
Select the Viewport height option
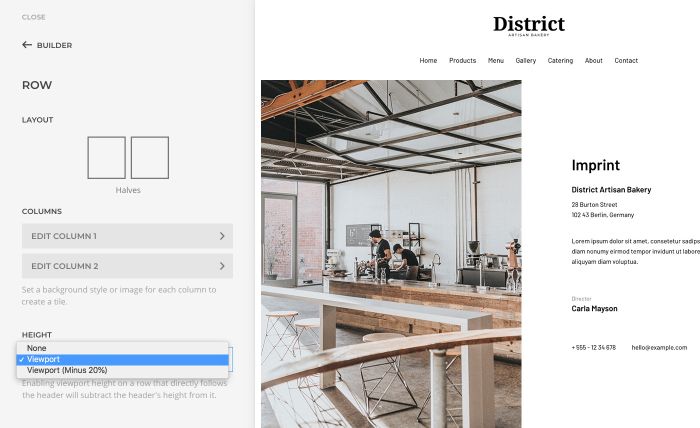coord(43,359)
